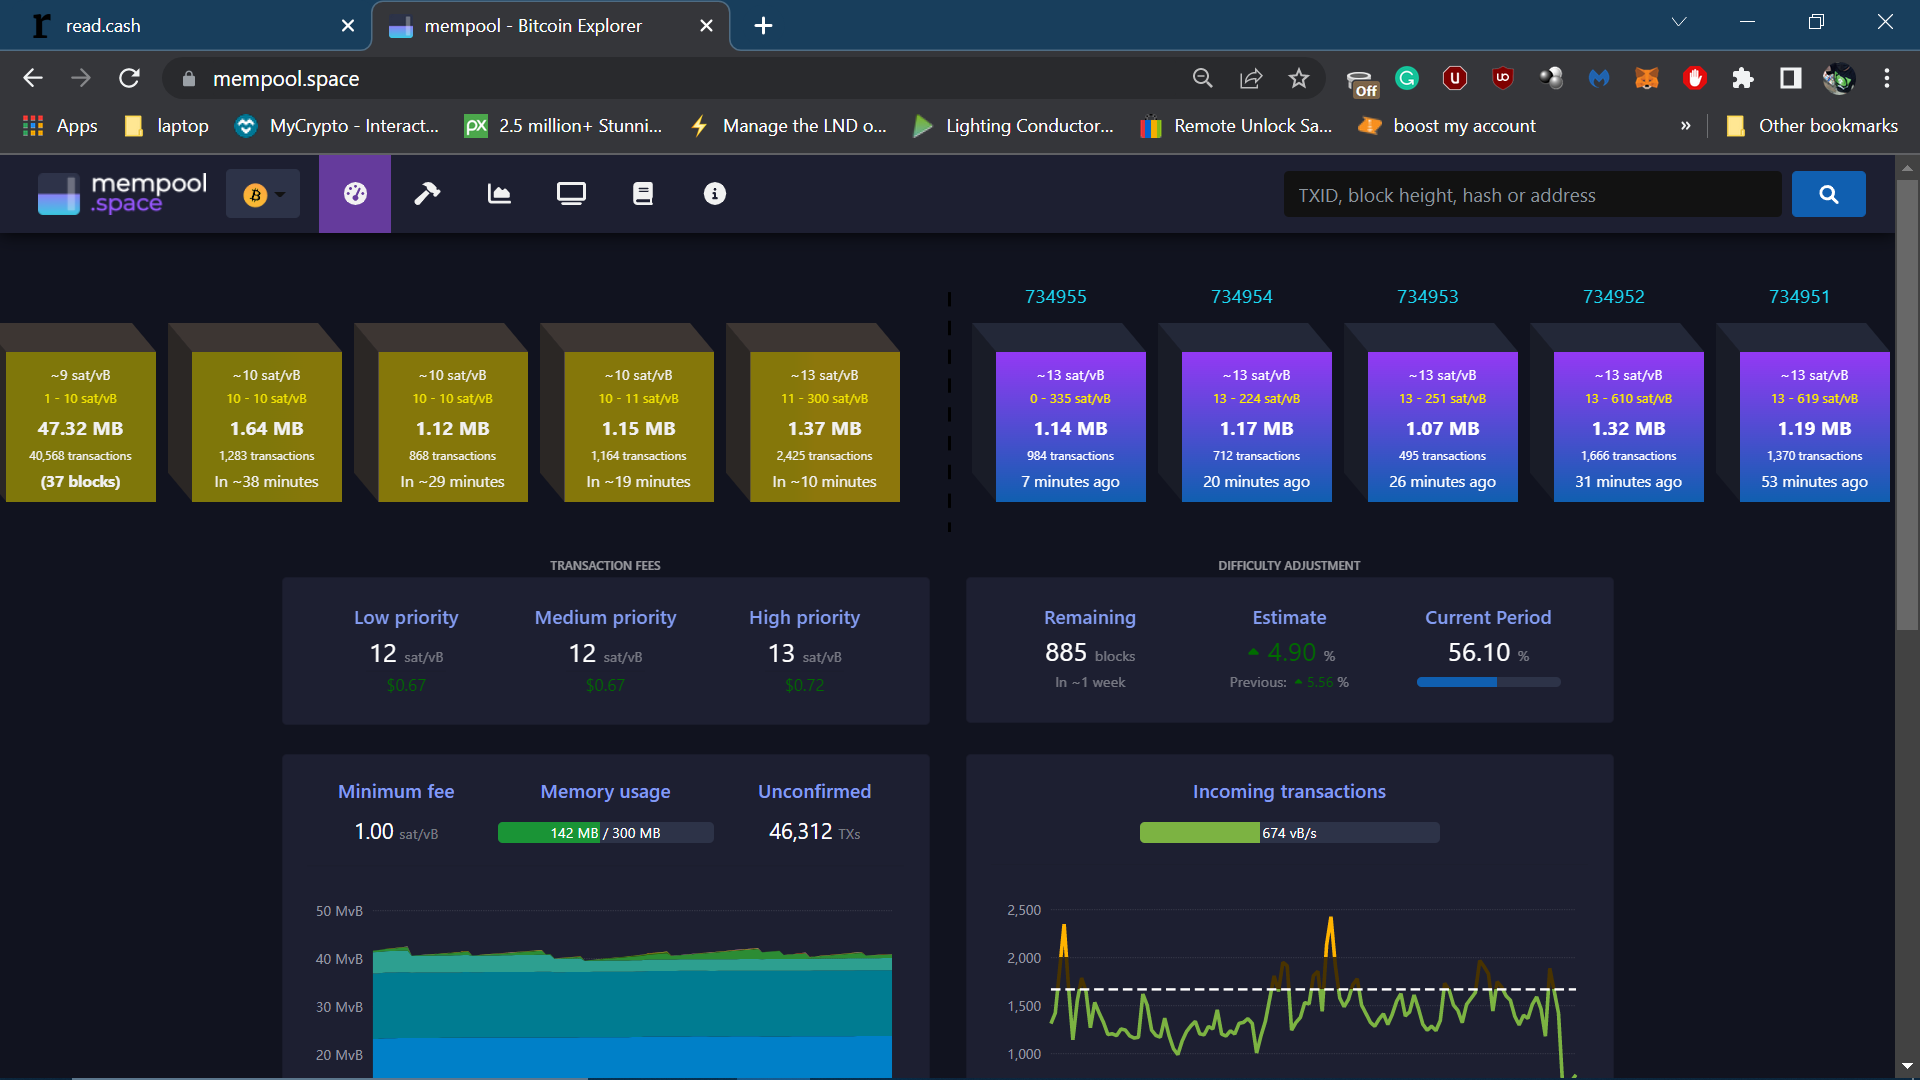The width and height of the screenshot is (1920, 1080).
Task: Click the TXID search input field
Action: coord(1532,195)
